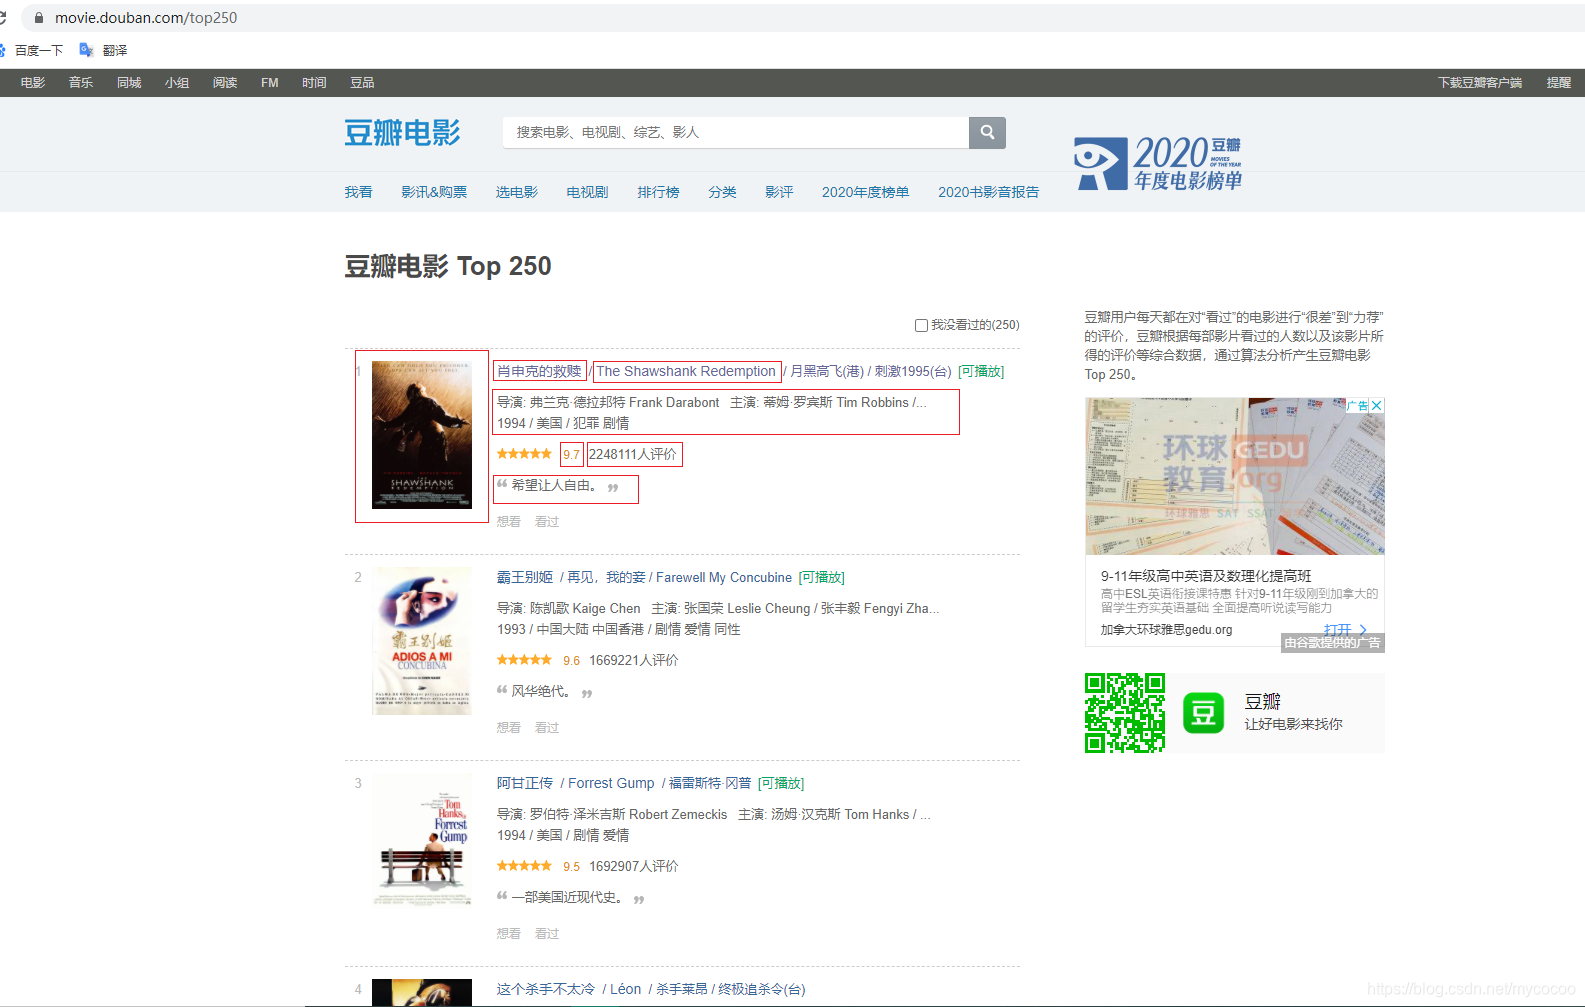Open 时间 in the top navigation bar
Image resolution: width=1585 pixels, height=1007 pixels.
coord(314,83)
